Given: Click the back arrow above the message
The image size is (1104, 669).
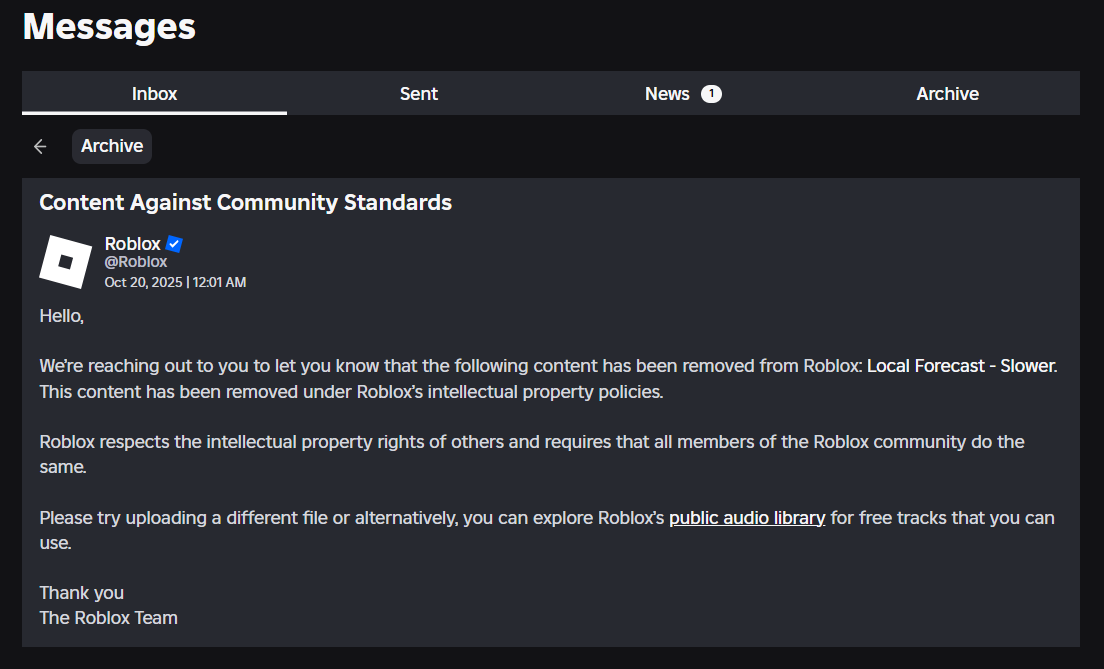Looking at the screenshot, I should (x=39, y=146).
